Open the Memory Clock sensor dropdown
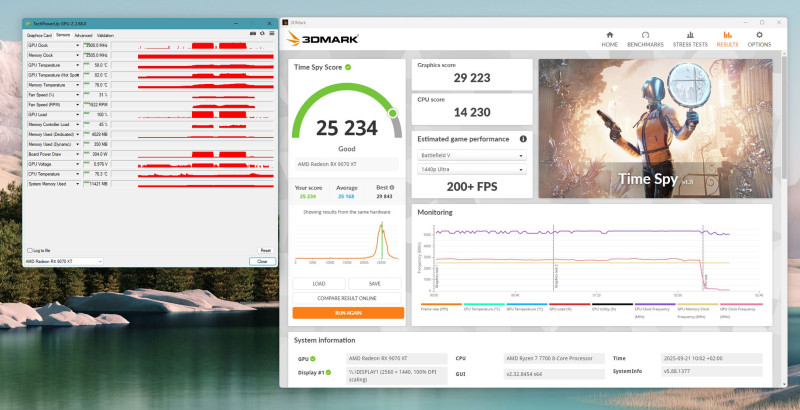 (x=78, y=55)
